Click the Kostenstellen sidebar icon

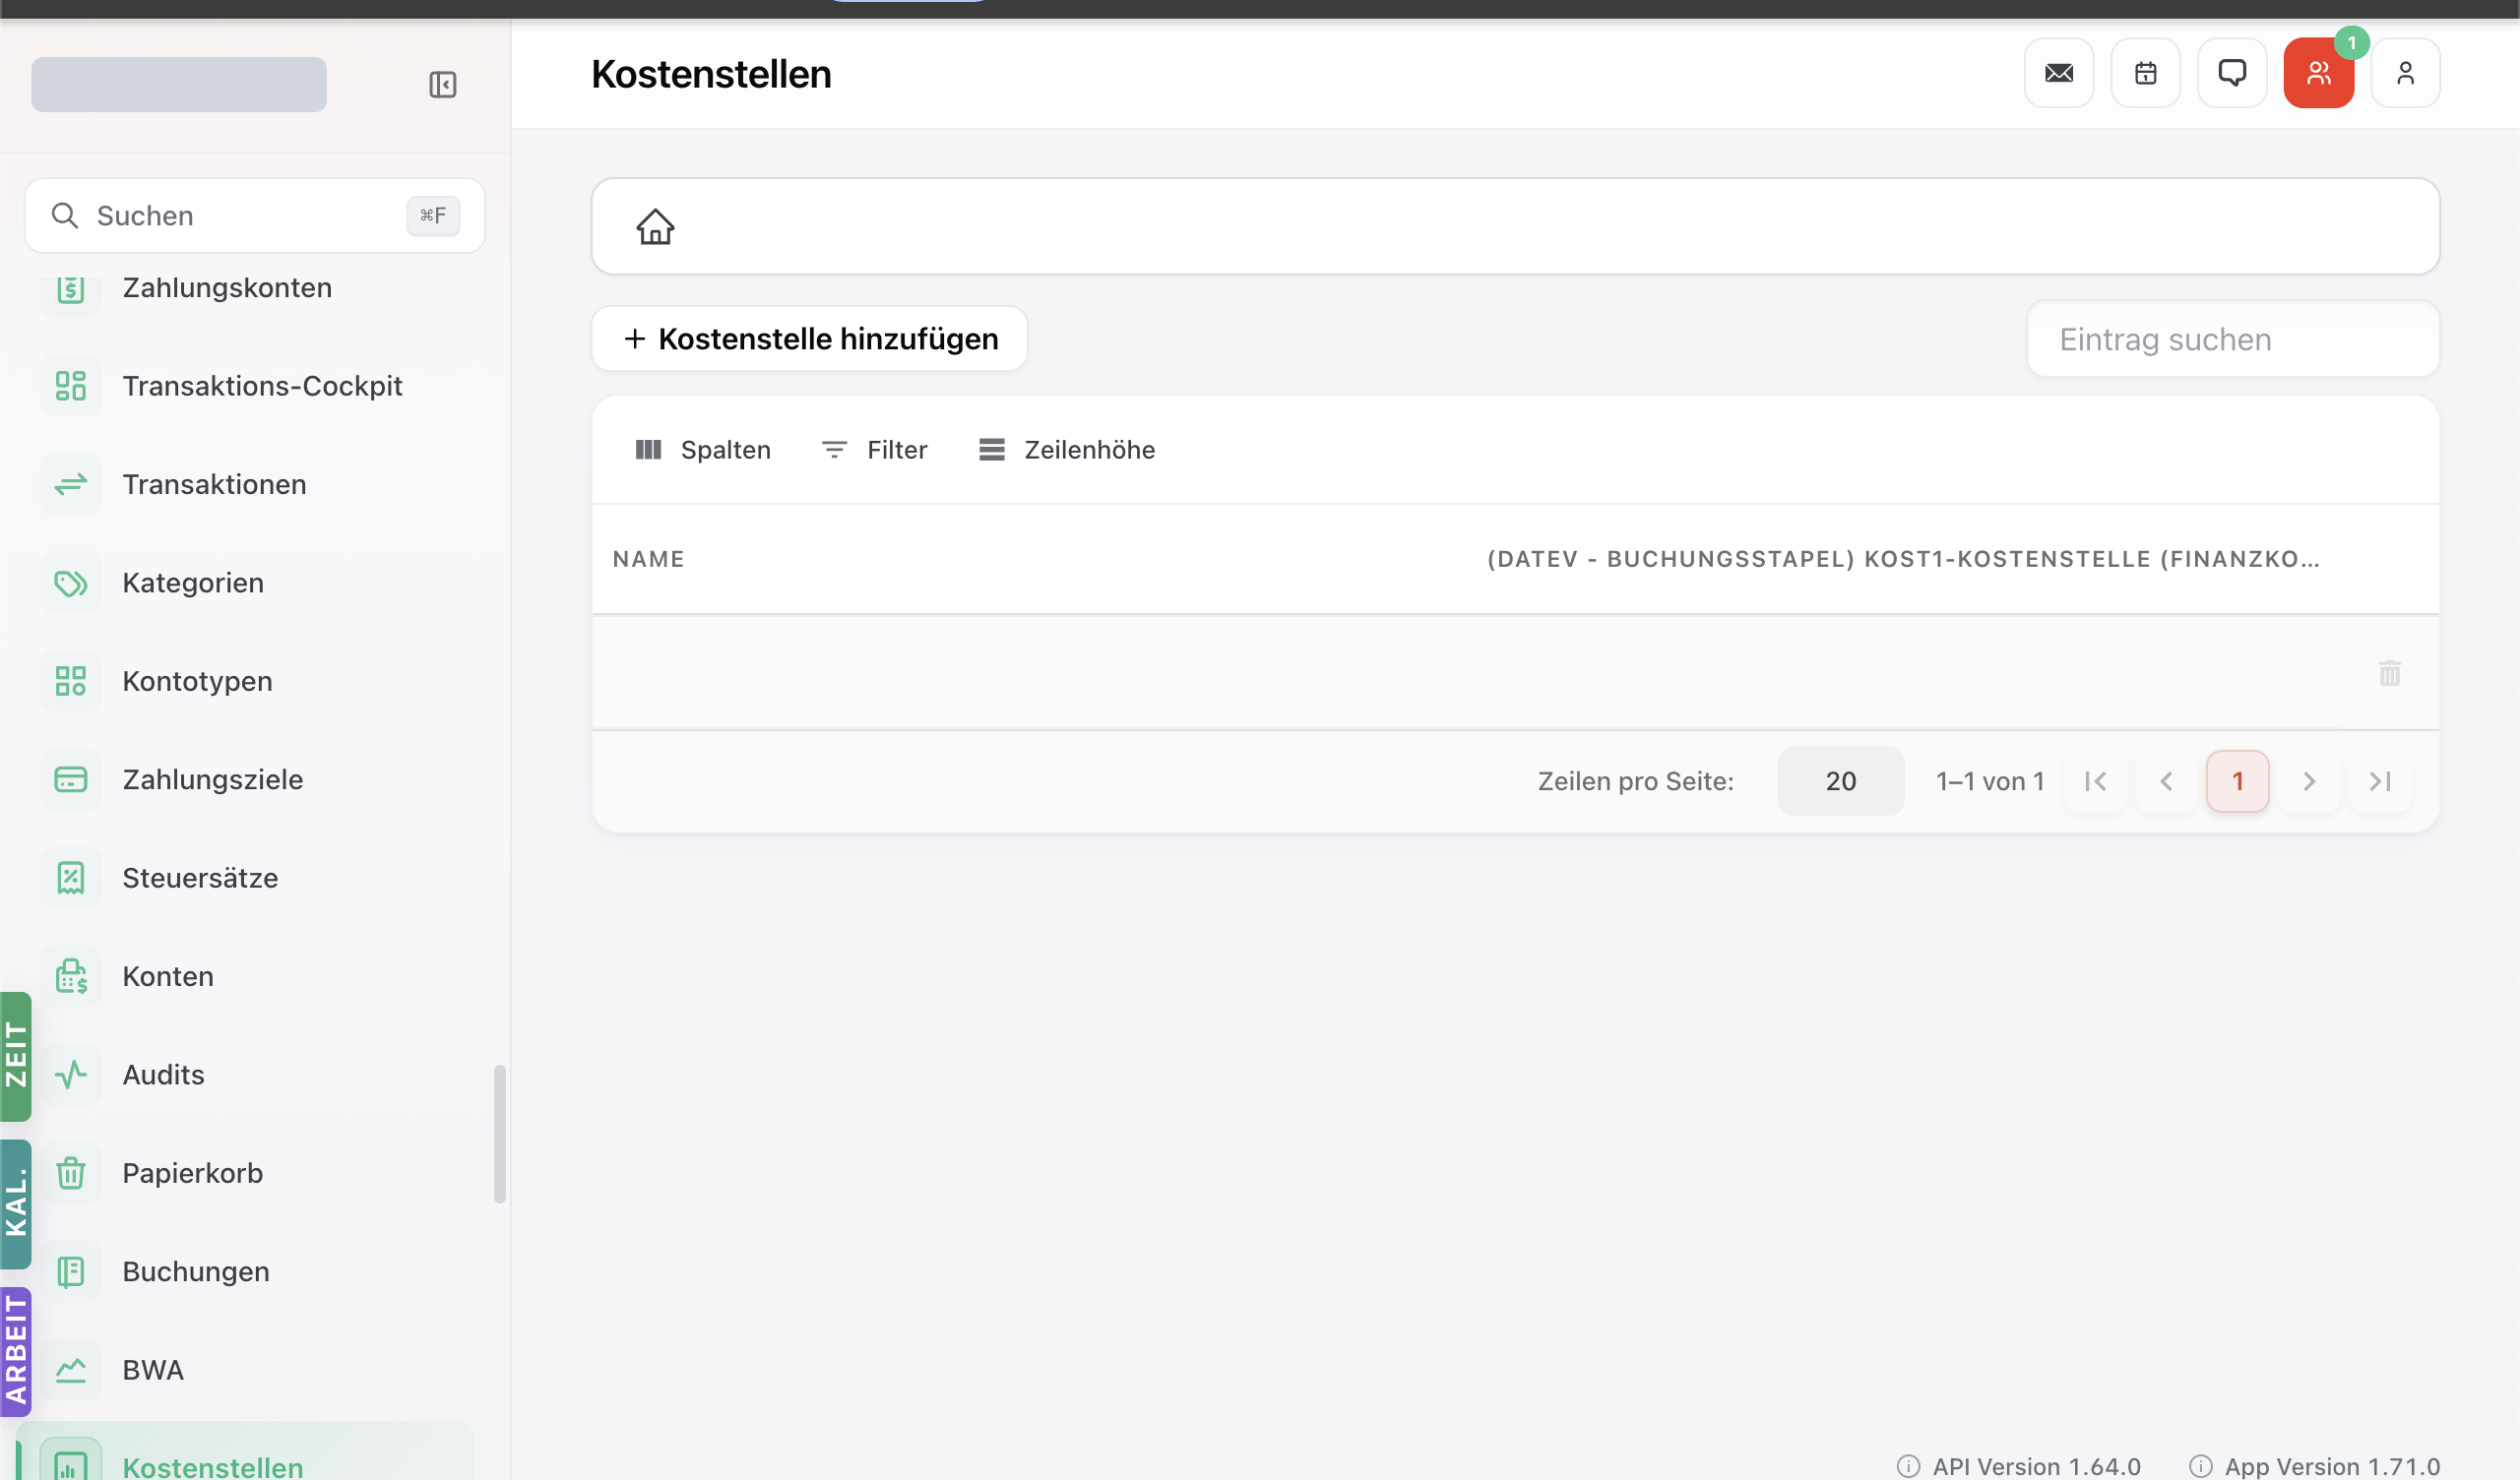[70, 1460]
